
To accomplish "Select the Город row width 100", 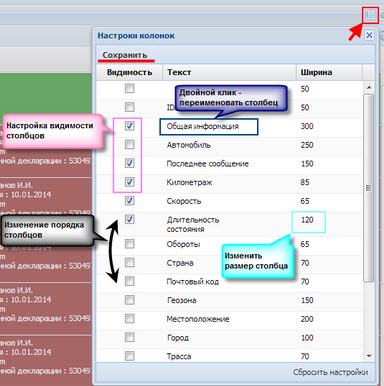I will coord(307,338).
